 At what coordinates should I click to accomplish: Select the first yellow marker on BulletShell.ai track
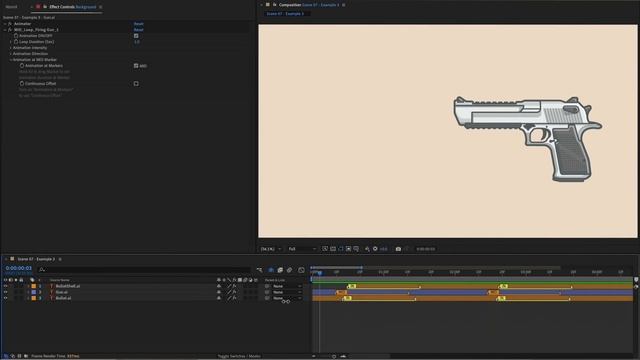(x=352, y=286)
